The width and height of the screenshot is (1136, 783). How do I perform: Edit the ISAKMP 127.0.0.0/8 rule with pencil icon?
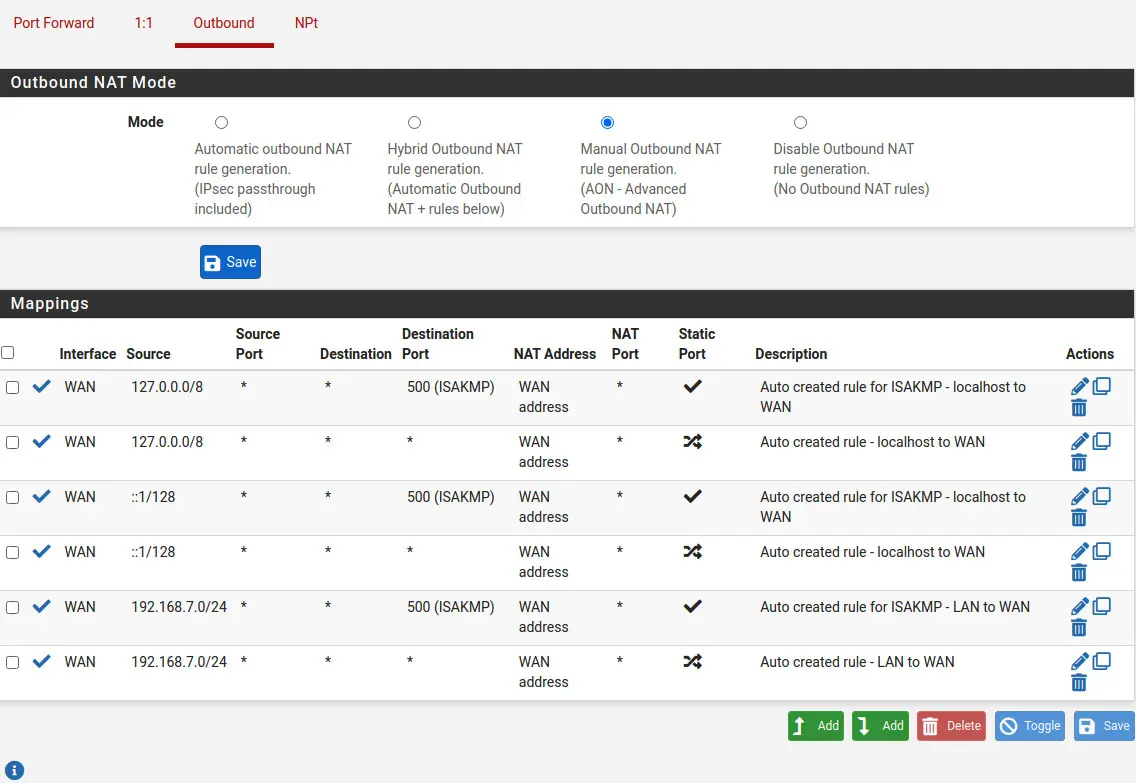pyautogui.click(x=1079, y=386)
